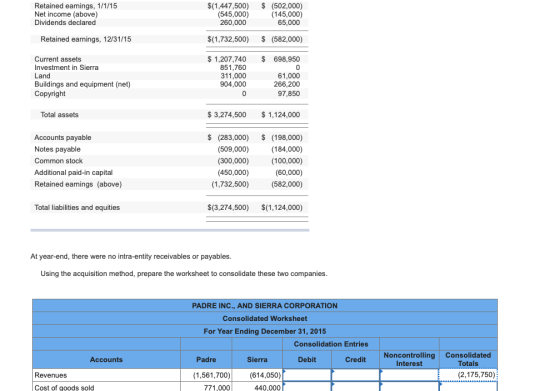
Task: Select total value $(1,124,000)
Action: [282, 207]
